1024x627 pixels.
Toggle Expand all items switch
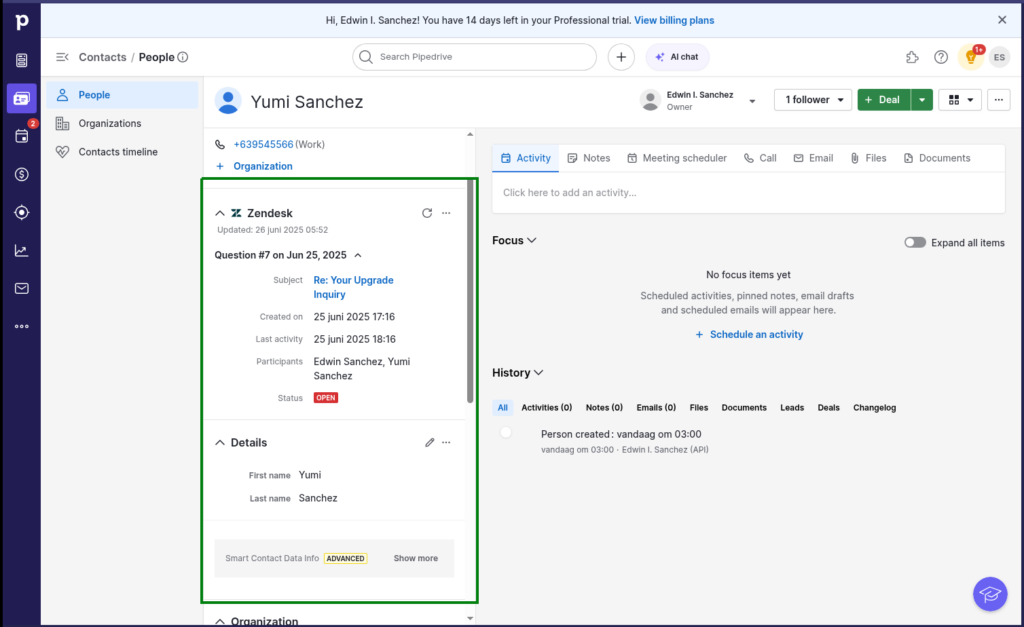tap(915, 242)
